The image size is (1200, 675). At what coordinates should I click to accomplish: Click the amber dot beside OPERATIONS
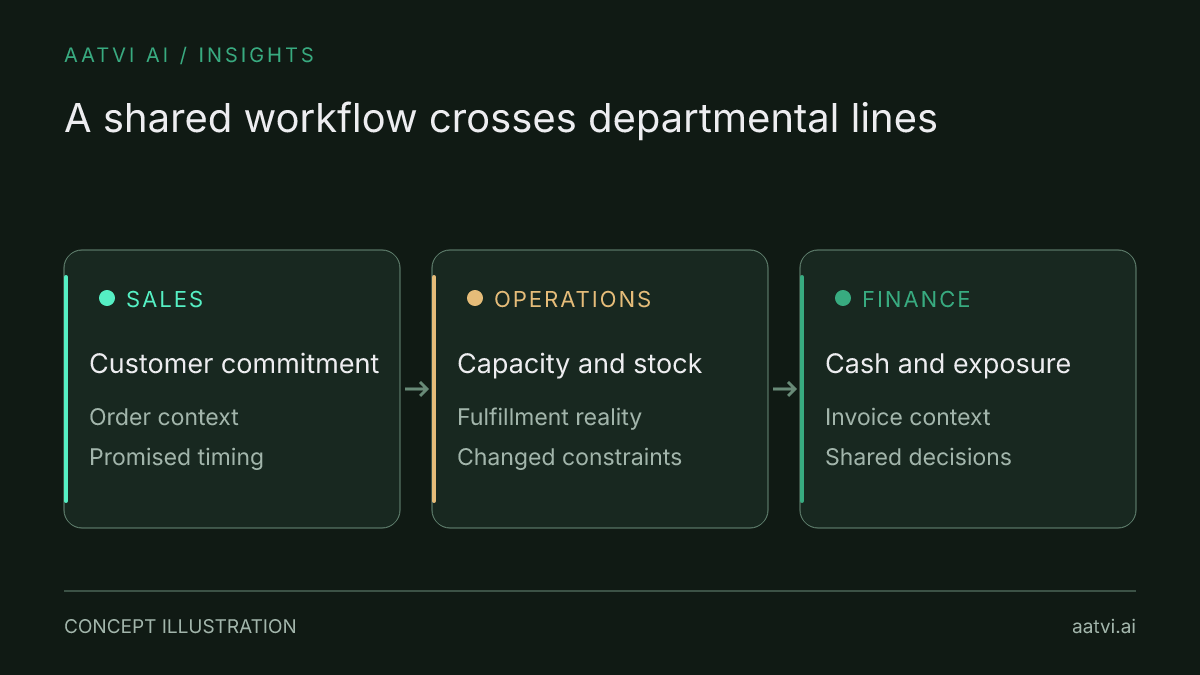pyautogui.click(x=475, y=298)
